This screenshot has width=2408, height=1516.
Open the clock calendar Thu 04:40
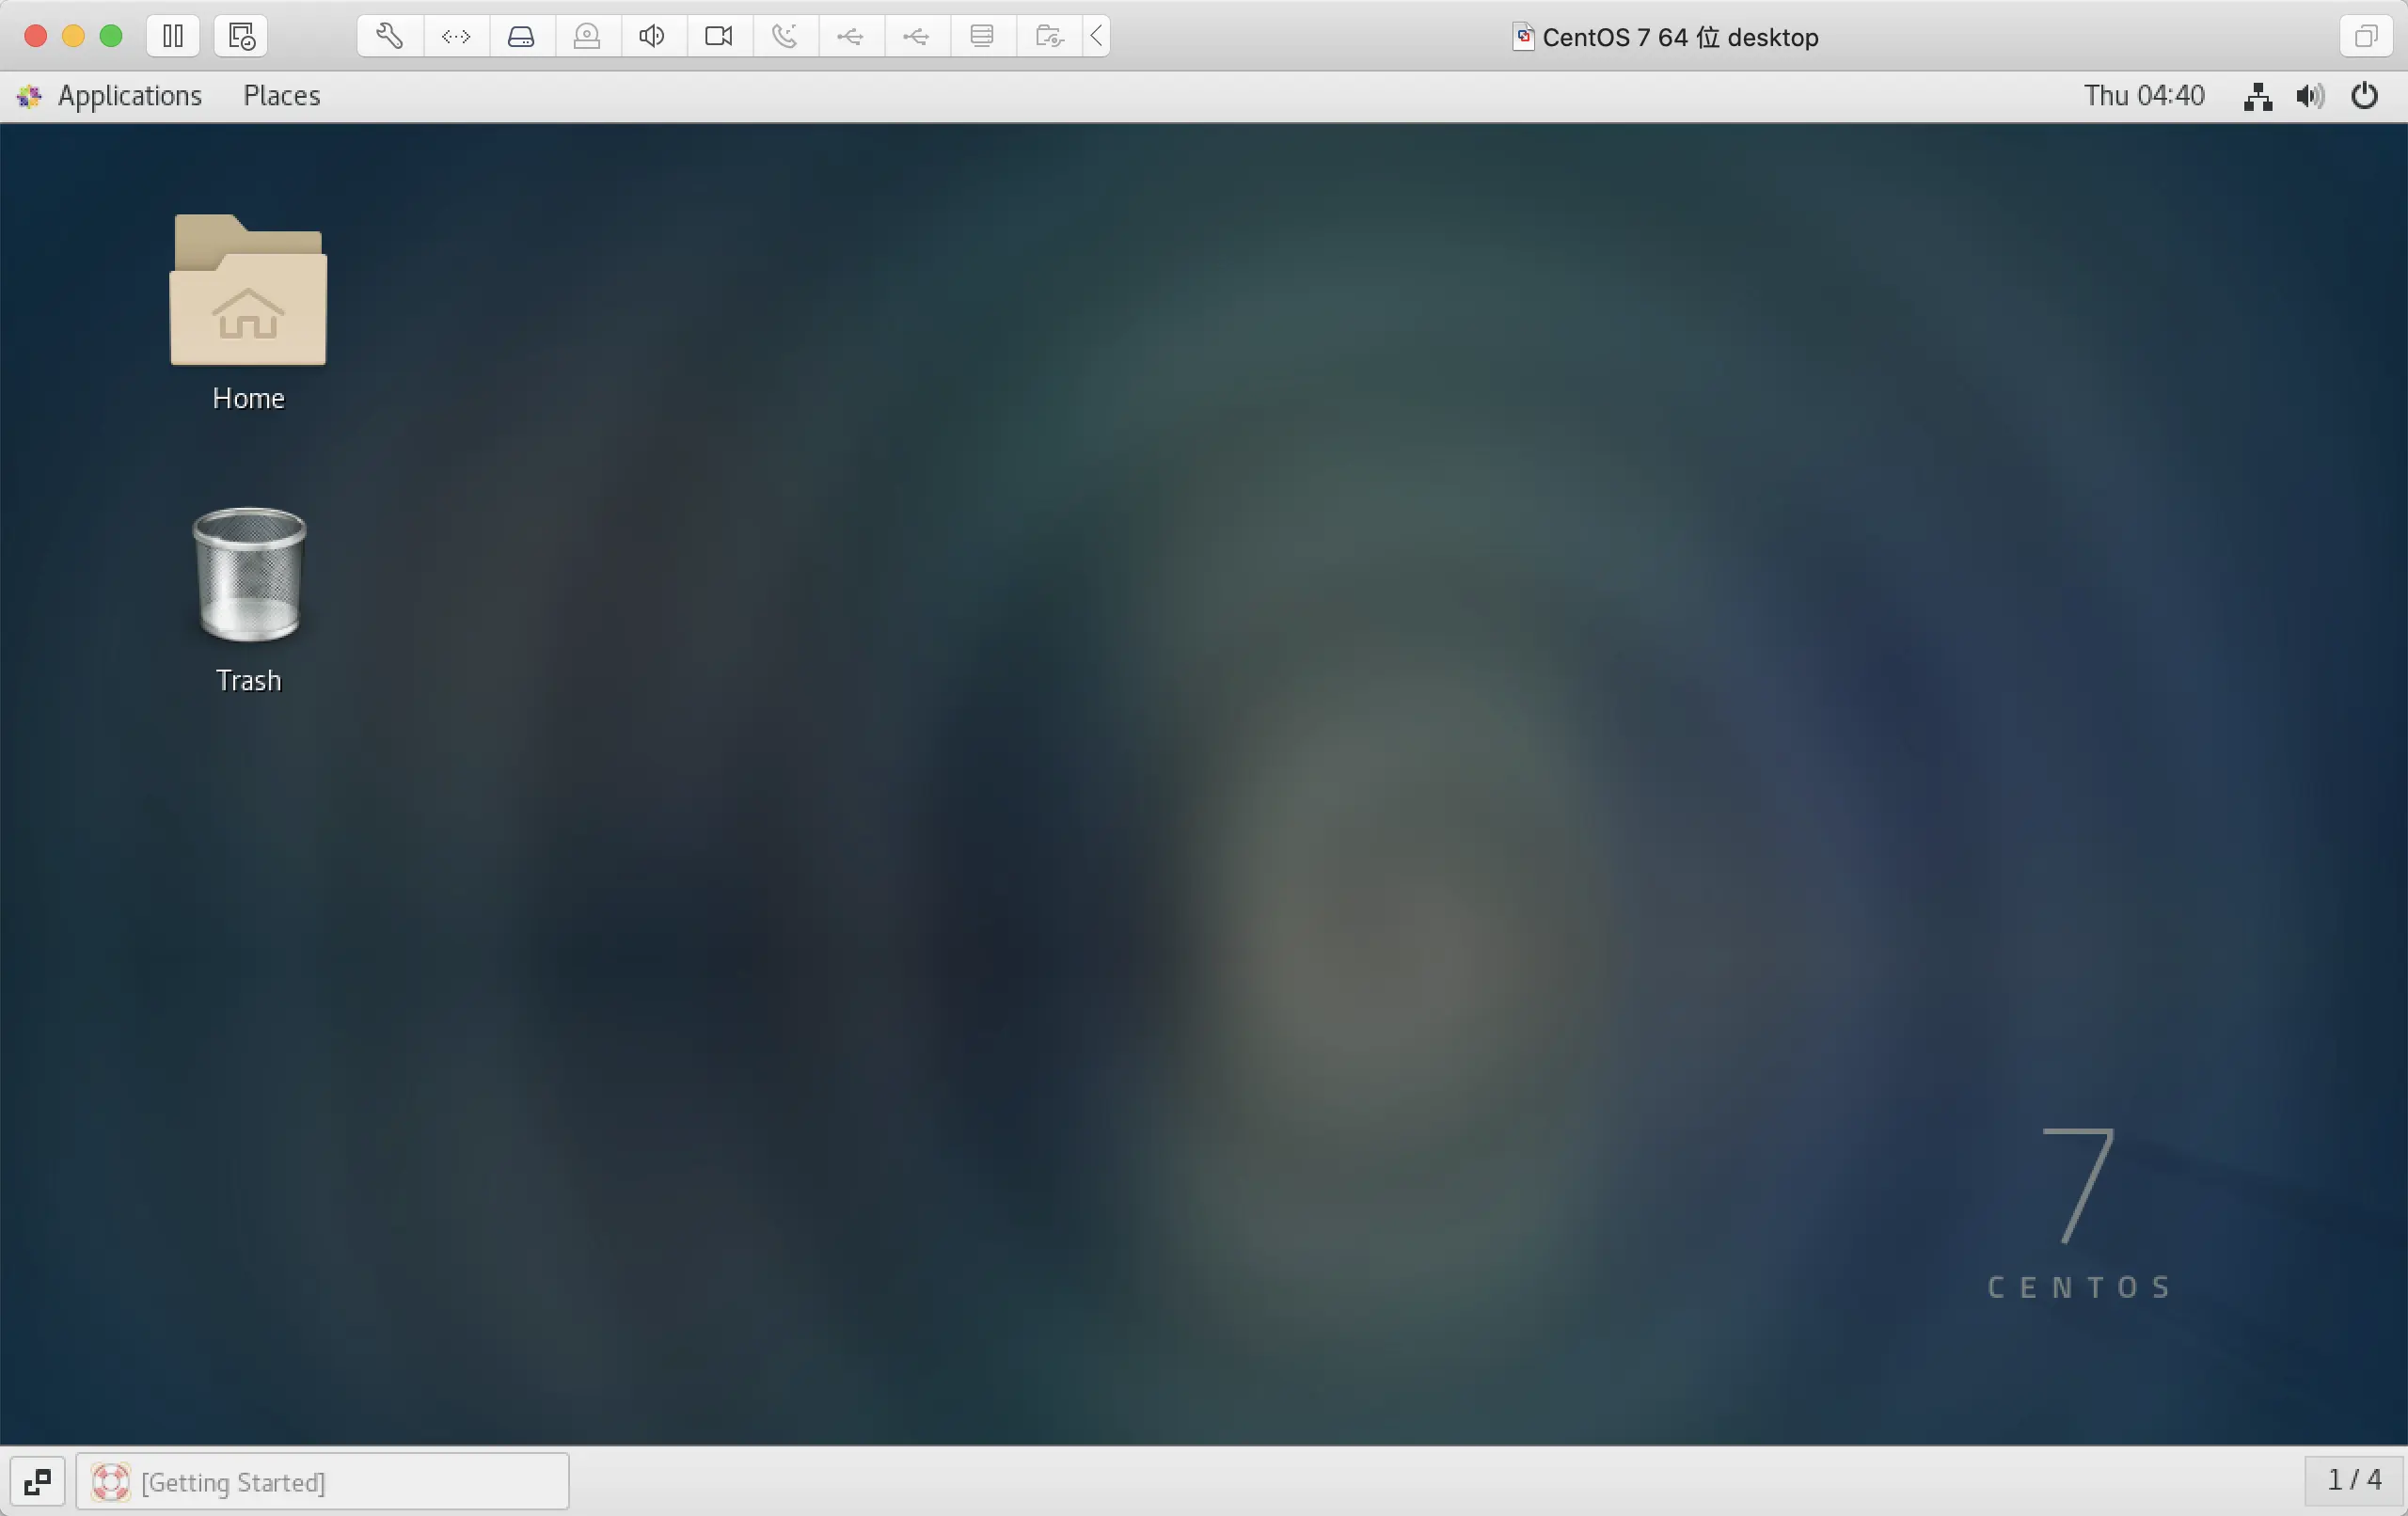point(2143,96)
